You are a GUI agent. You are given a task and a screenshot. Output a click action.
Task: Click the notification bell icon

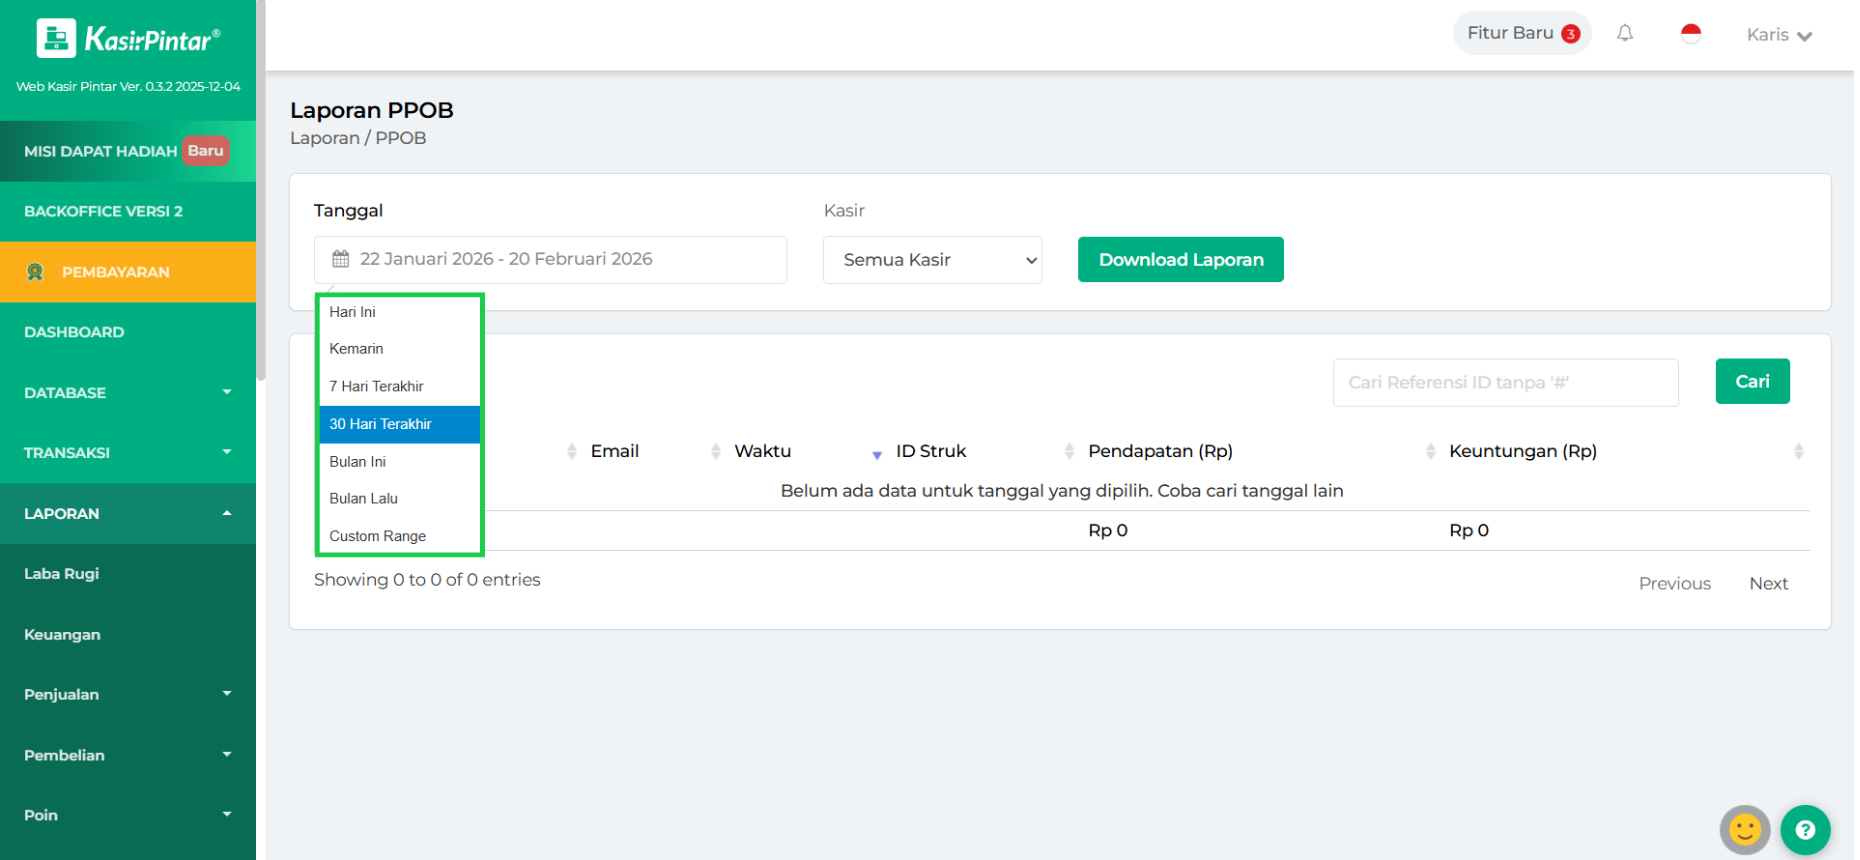1625,34
